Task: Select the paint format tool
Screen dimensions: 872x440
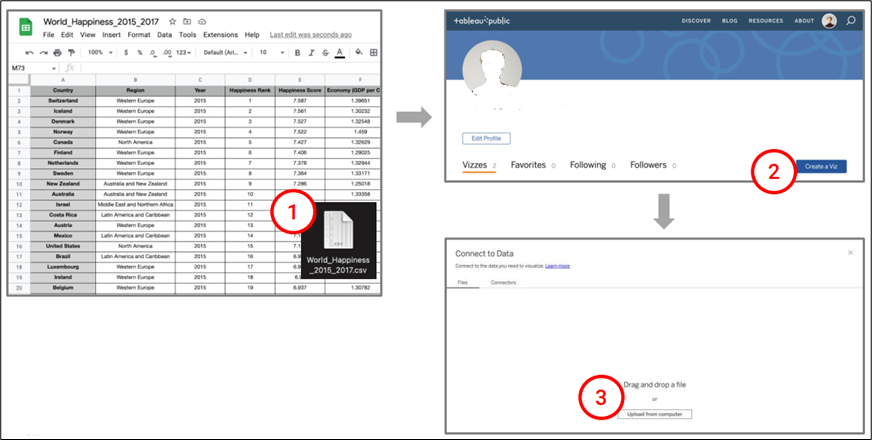Action: (x=71, y=52)
